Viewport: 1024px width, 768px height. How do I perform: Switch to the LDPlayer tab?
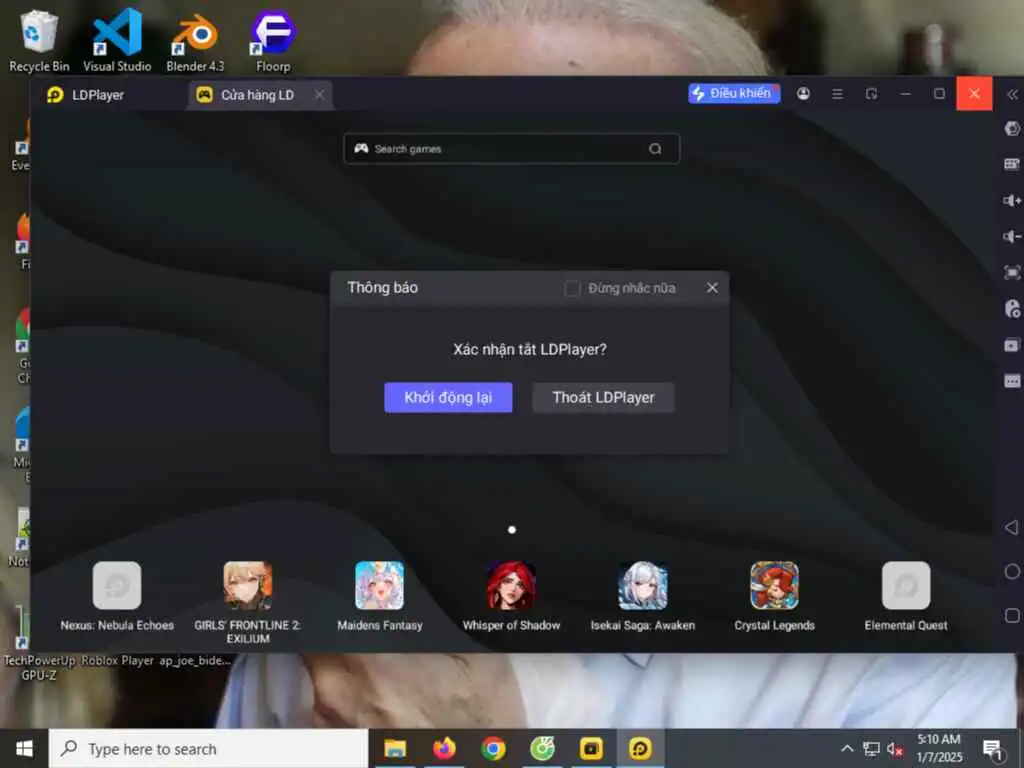[x=85, y=95]
